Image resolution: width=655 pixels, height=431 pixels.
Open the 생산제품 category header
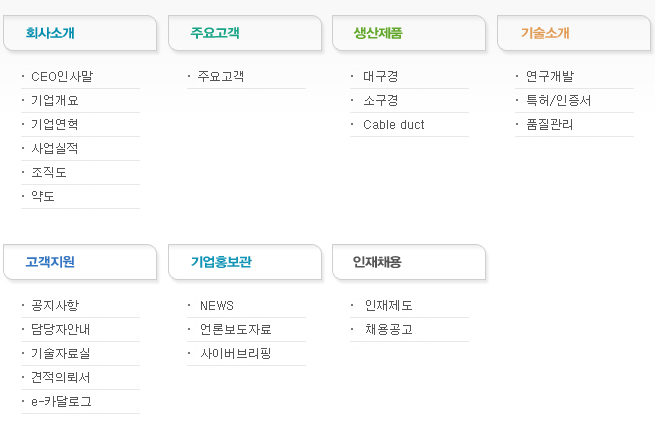click(378, 33)
